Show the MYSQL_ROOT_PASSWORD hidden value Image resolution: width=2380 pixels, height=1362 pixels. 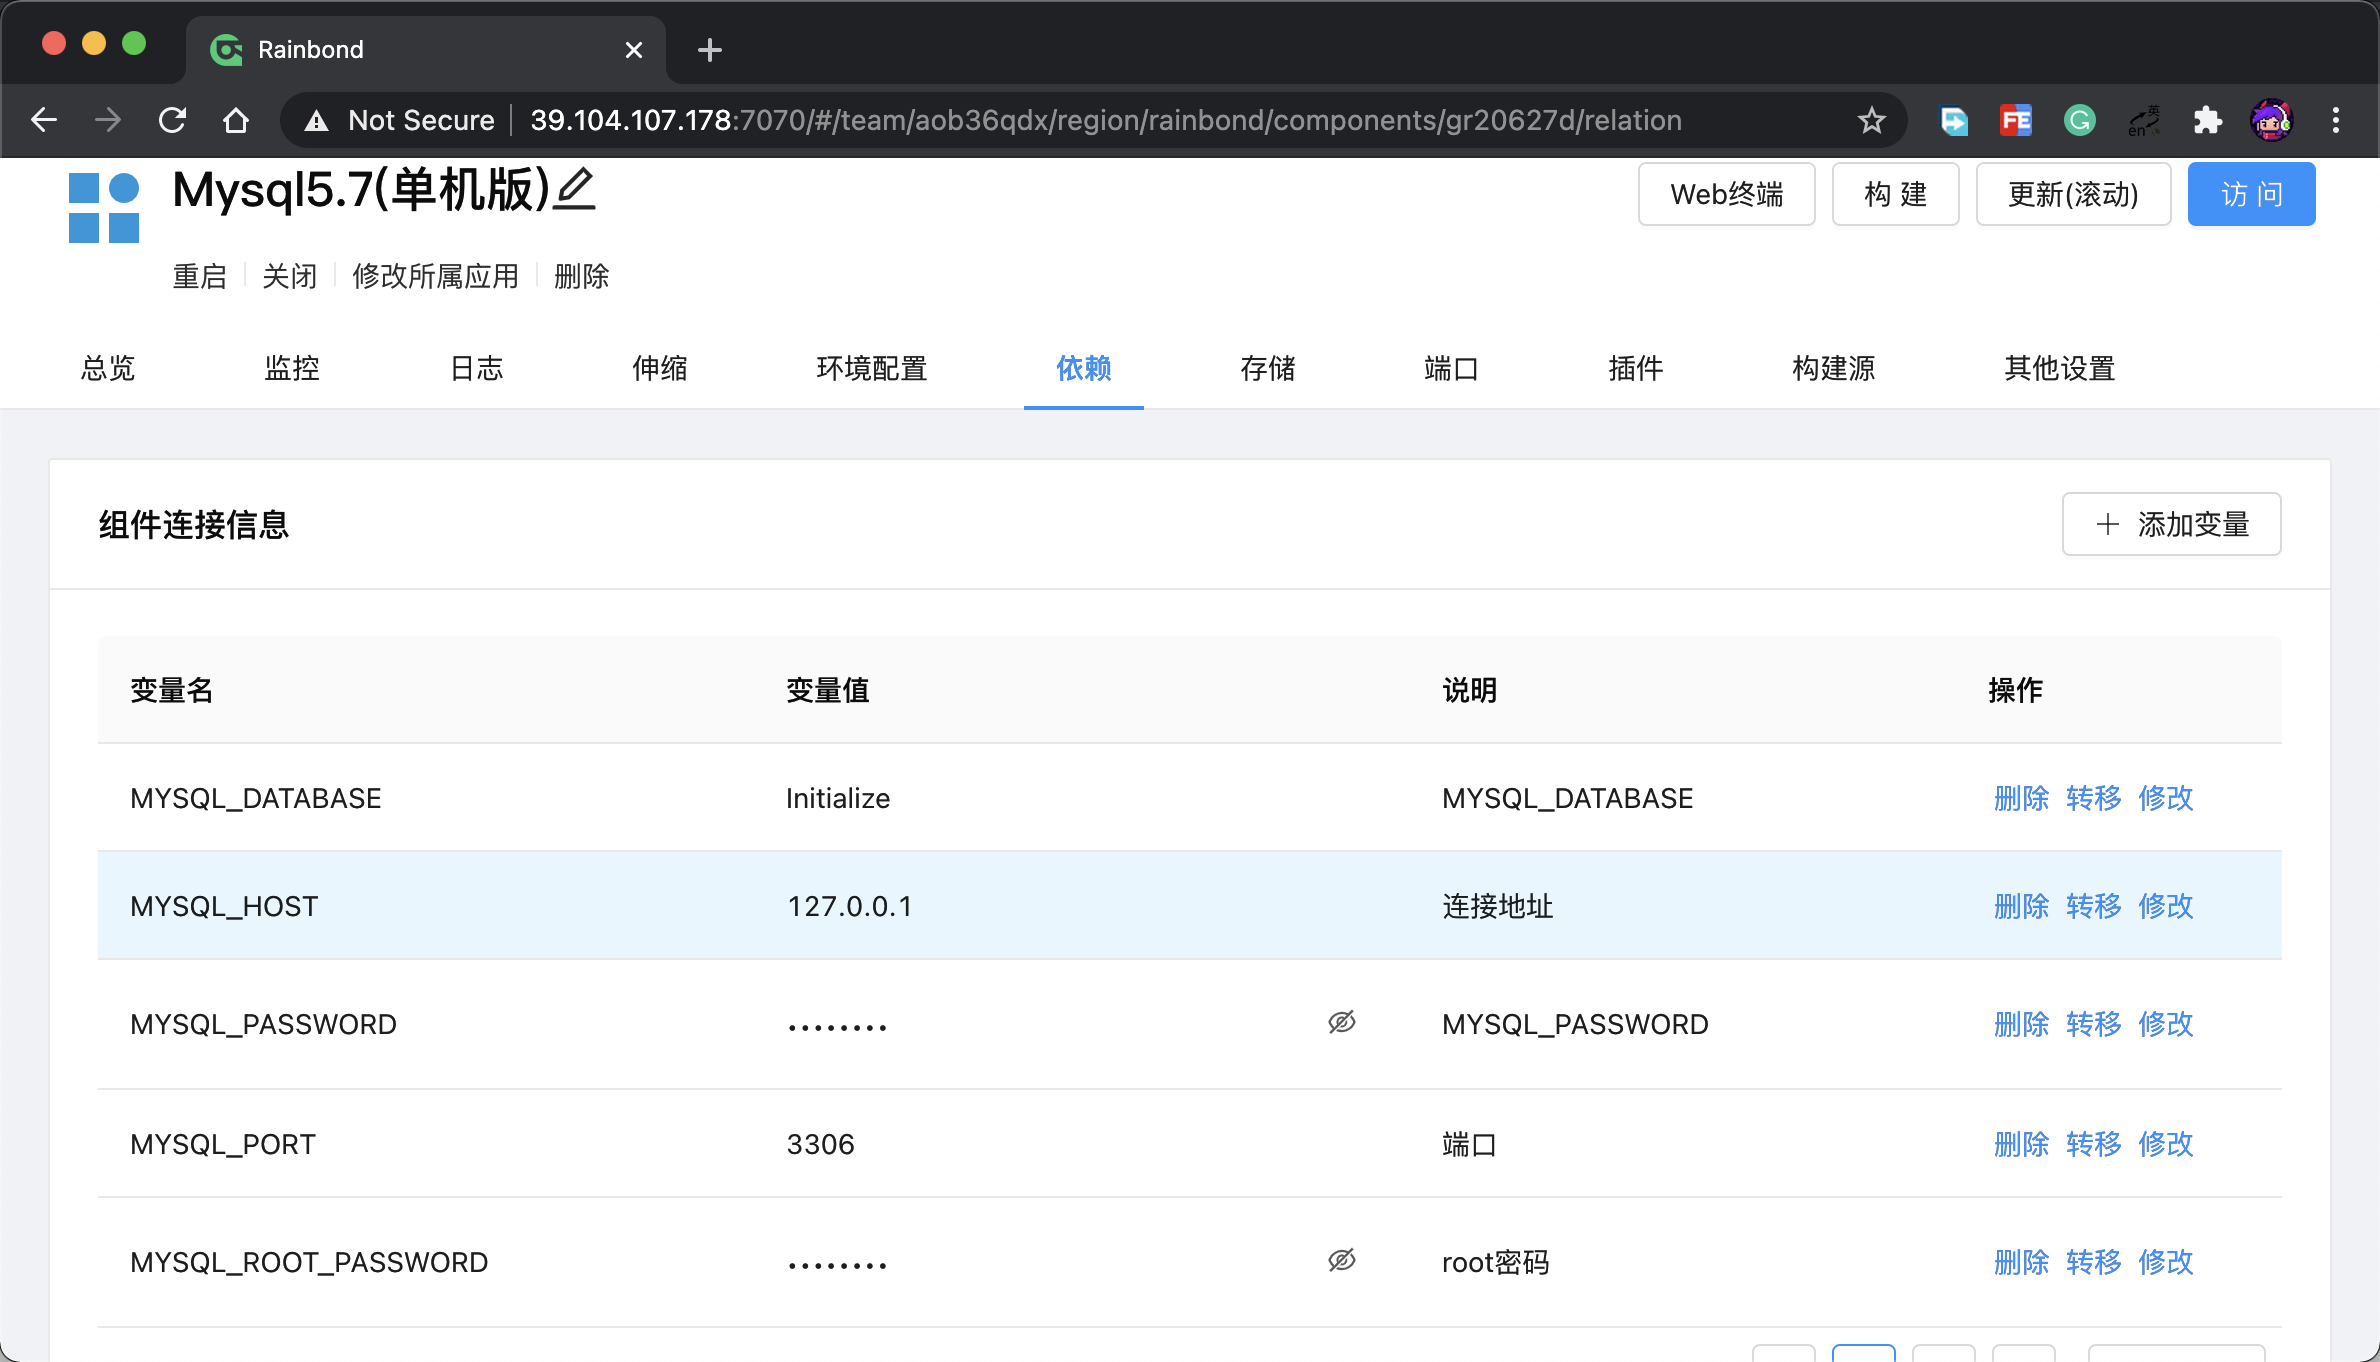(1341, 1261)
